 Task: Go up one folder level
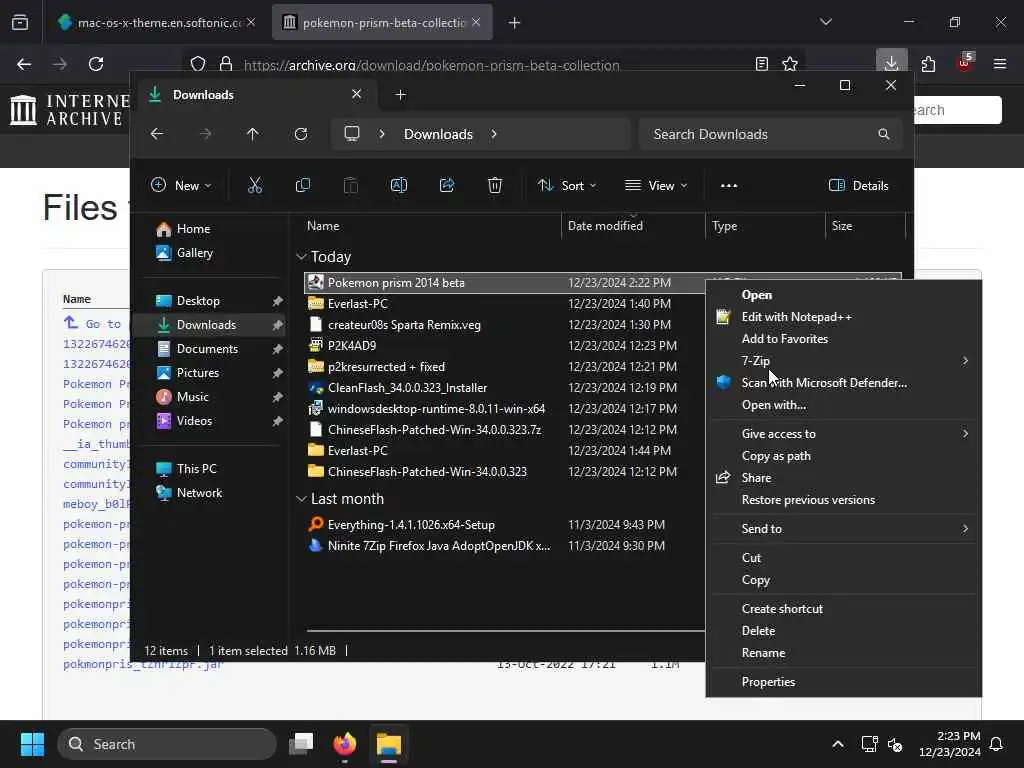point(253,134)
